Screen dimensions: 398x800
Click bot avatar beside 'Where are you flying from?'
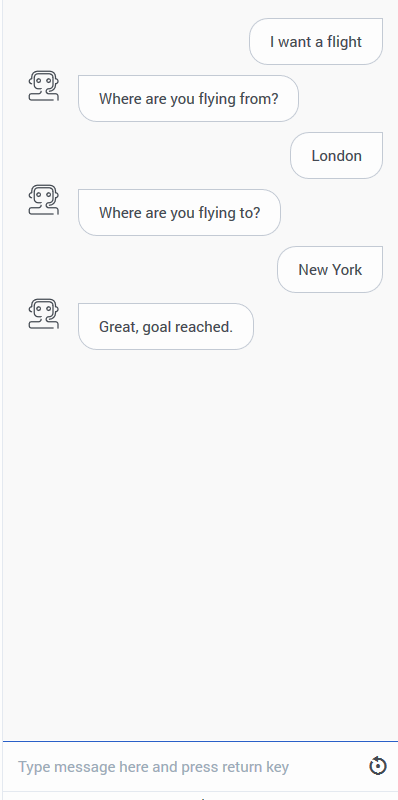tap(43, 86)
